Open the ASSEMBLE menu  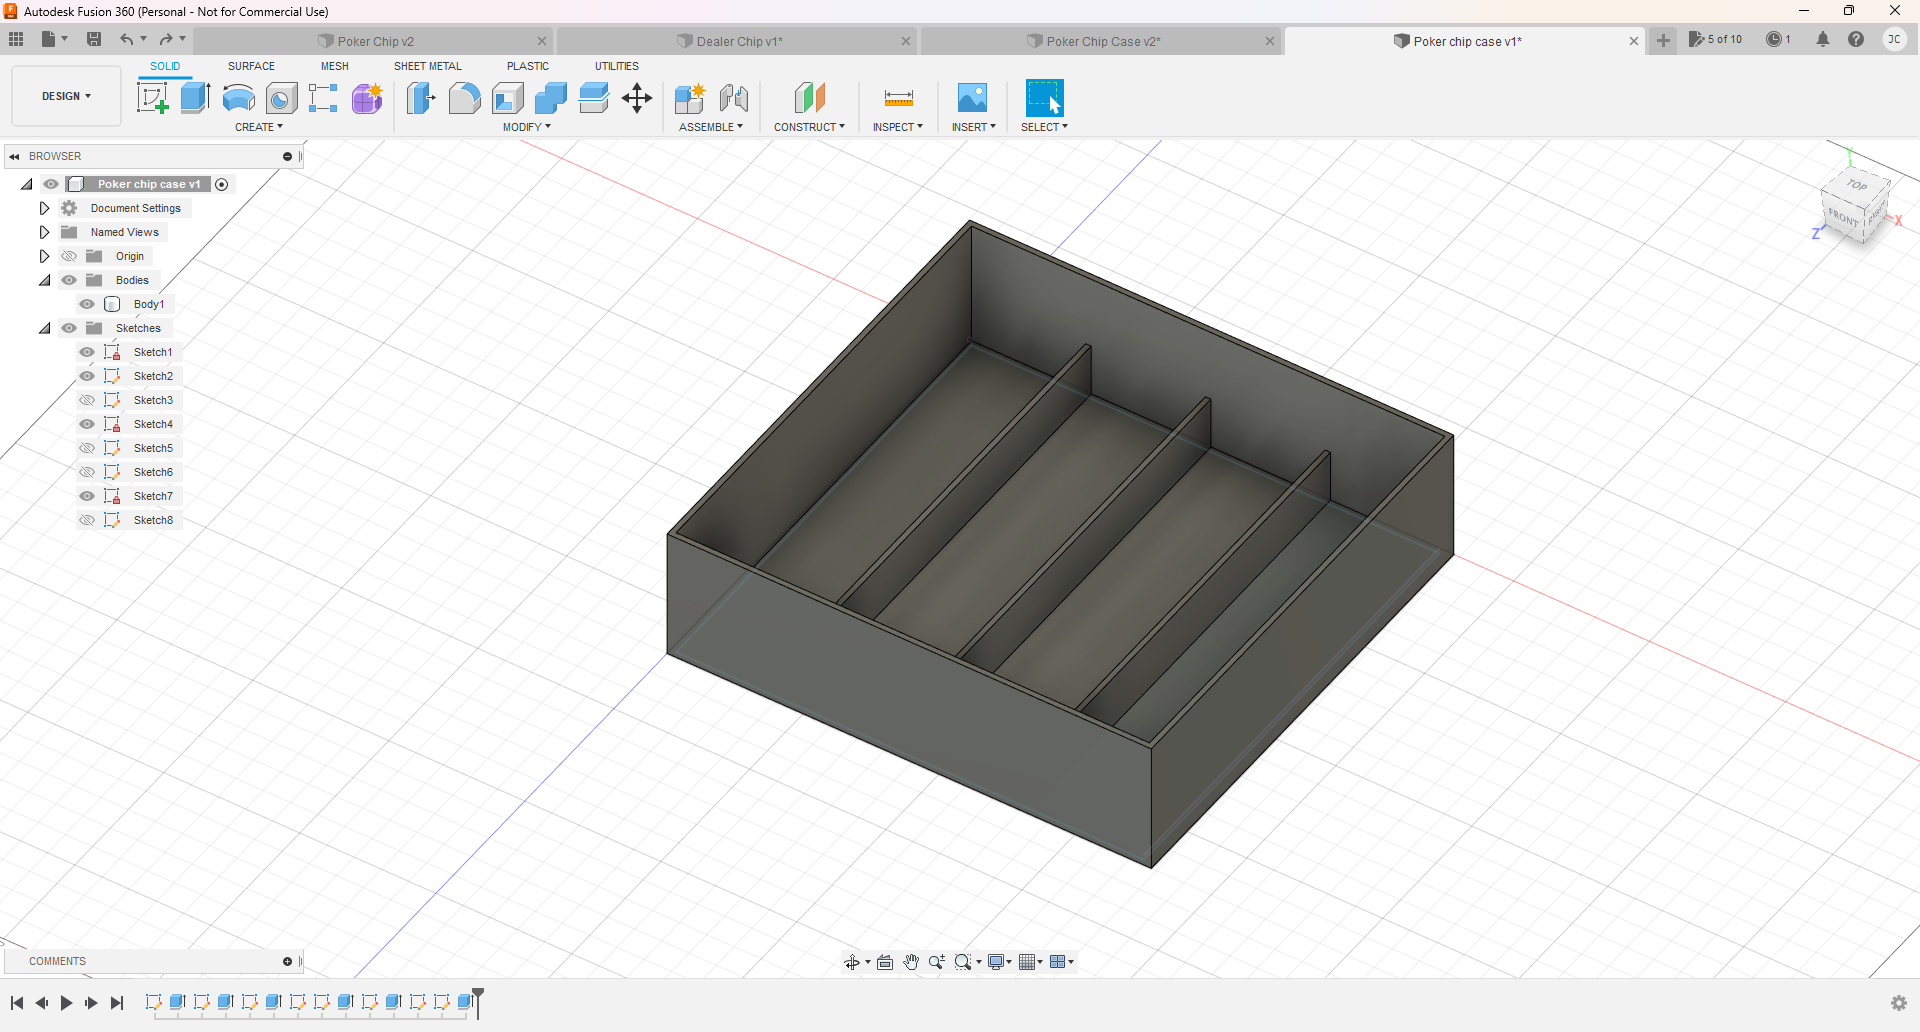pyautogui.click(x=710, y=127)
